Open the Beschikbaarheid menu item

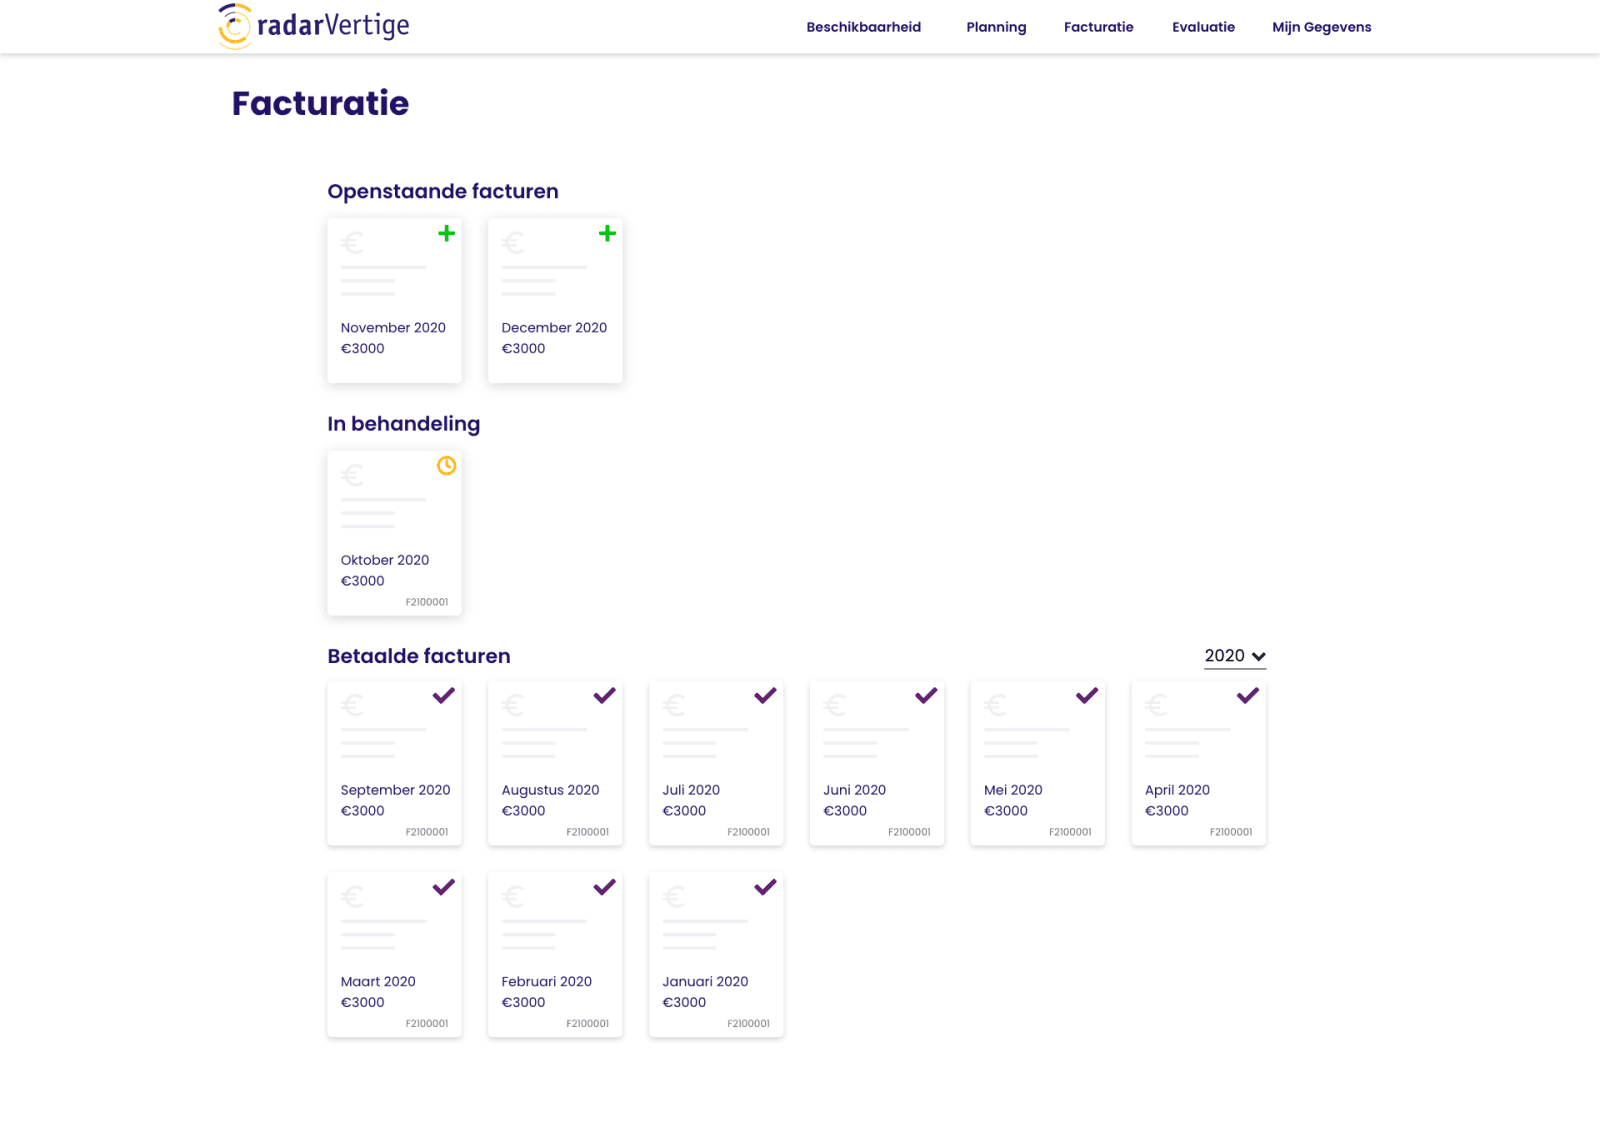pyautogui.click(x=863, y=27)
